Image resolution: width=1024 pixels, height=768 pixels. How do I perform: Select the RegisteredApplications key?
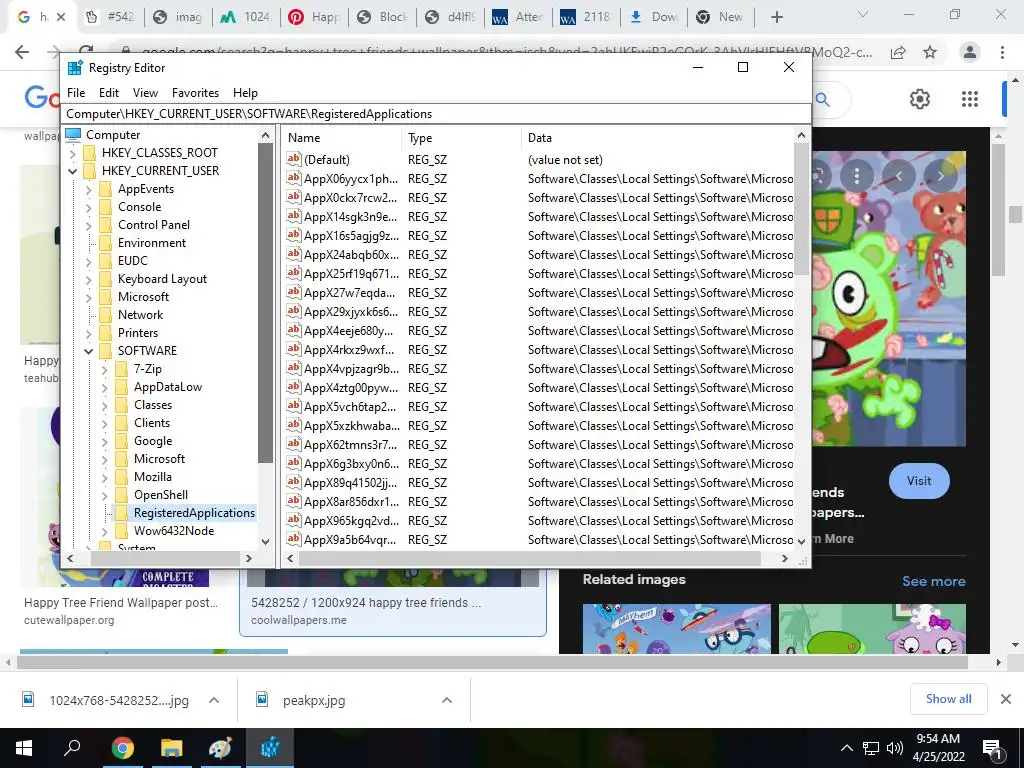click(x=194, y=513)
